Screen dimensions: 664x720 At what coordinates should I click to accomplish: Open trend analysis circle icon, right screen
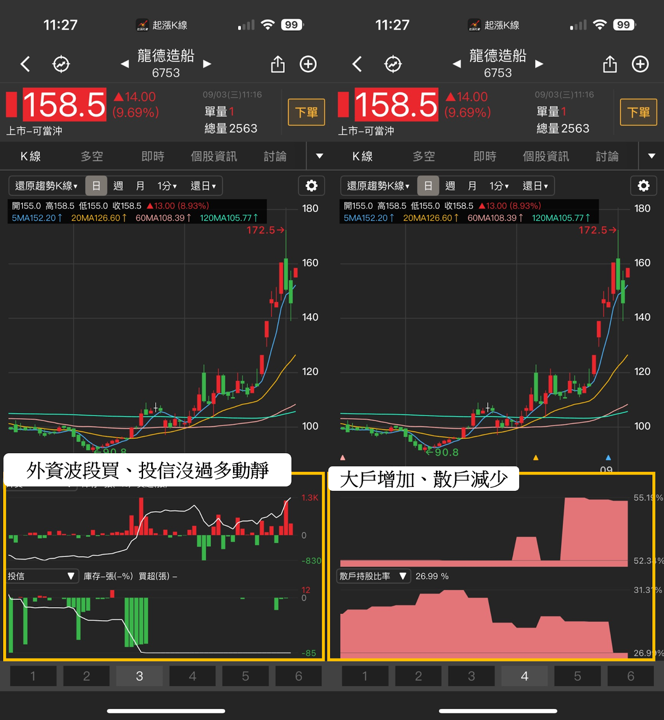393,64
